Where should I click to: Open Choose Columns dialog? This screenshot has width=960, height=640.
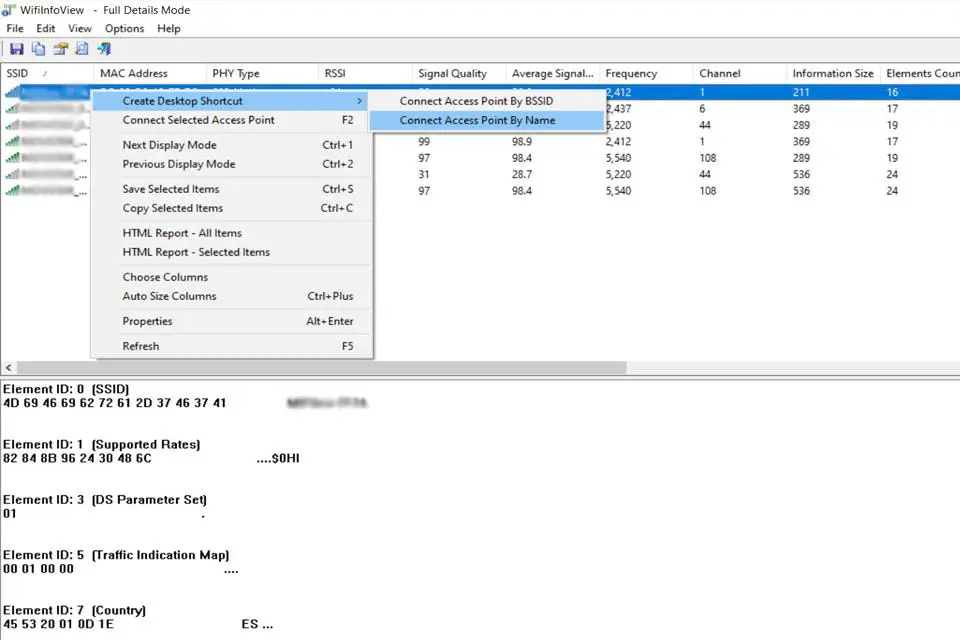coord(231,277)
